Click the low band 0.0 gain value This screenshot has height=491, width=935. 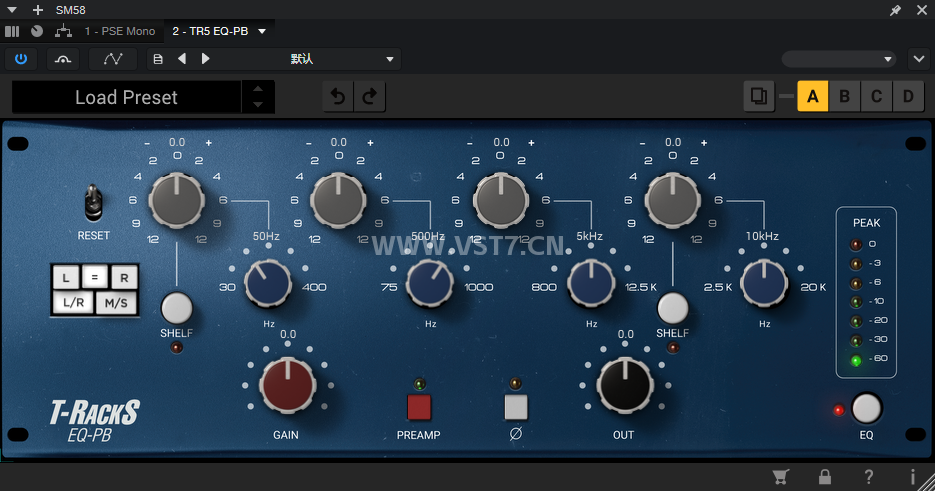pos(177,143)
